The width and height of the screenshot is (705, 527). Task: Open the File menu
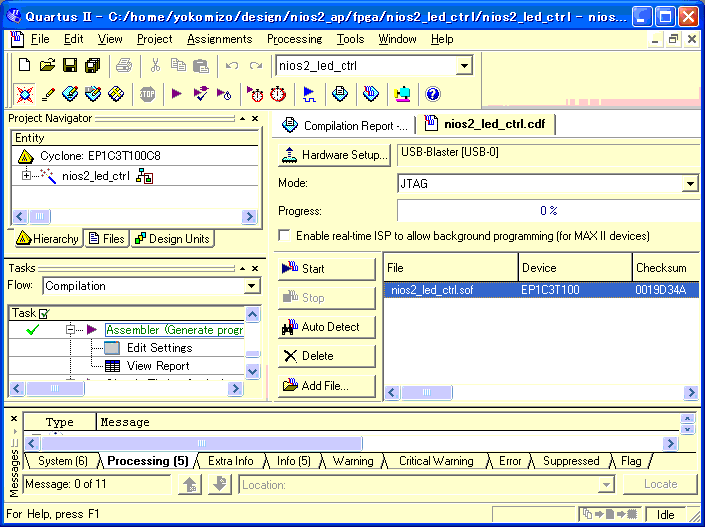(40, 39)
